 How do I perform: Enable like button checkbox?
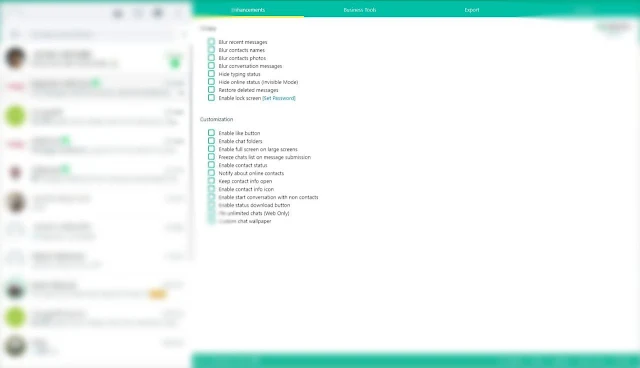pos(211,133)
